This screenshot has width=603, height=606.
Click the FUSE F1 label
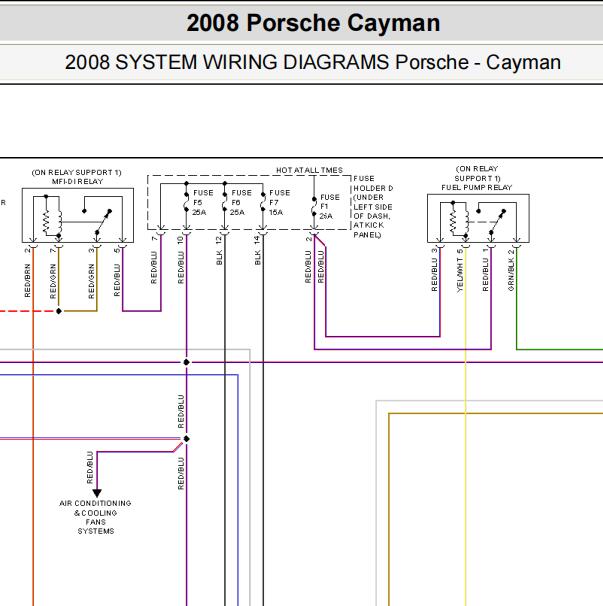(x=329, y=207)
